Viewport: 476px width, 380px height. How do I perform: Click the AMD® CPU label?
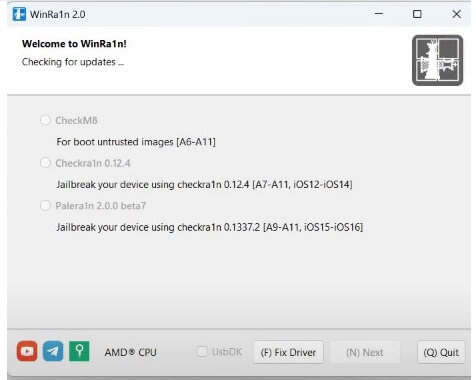131,352
